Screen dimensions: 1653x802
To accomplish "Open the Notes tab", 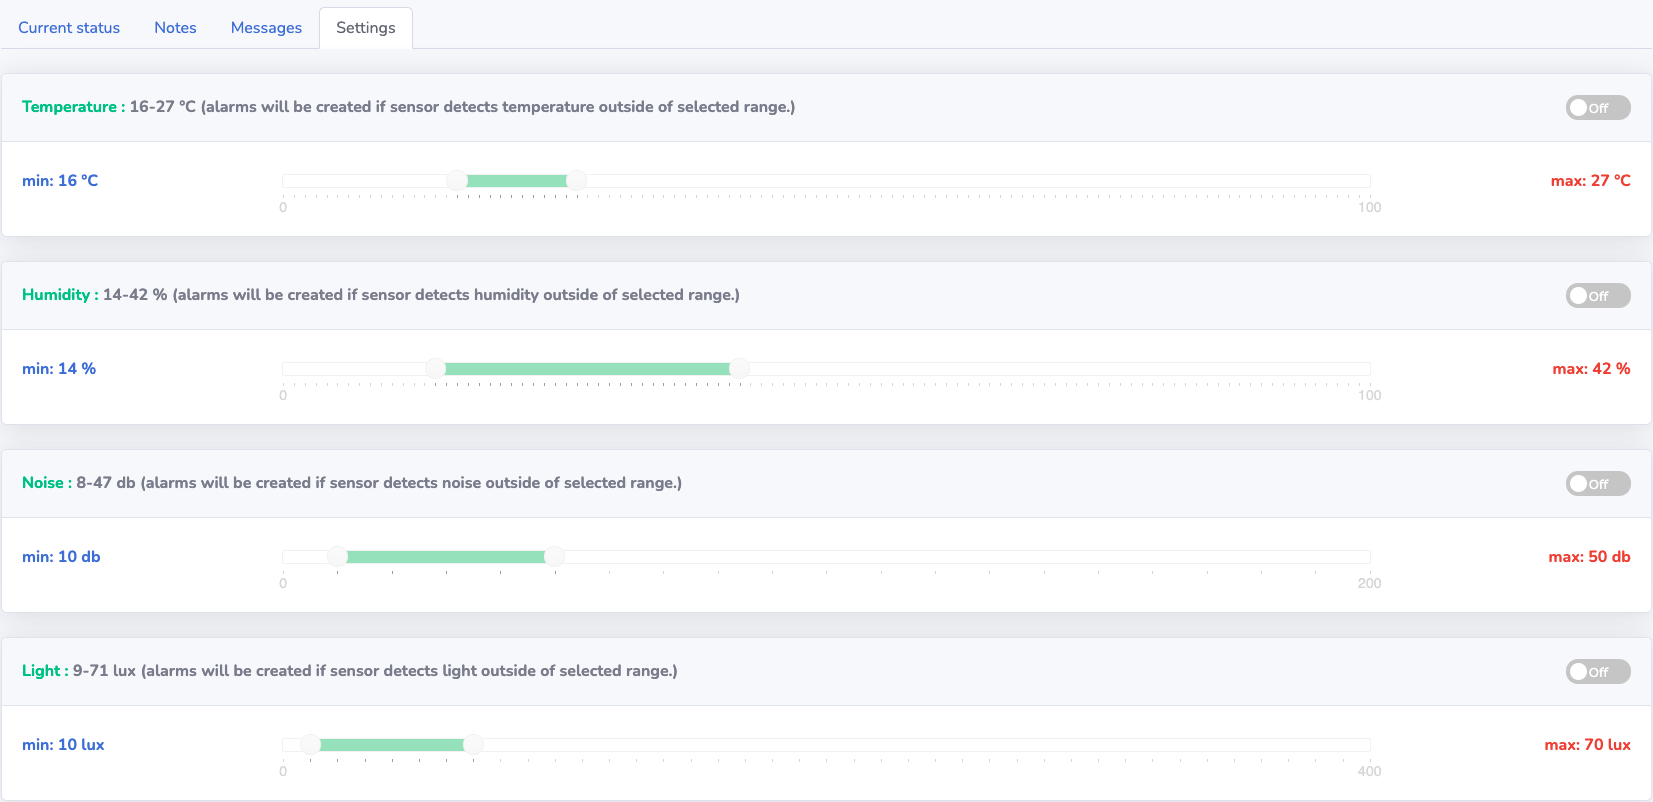I will 175,28.
